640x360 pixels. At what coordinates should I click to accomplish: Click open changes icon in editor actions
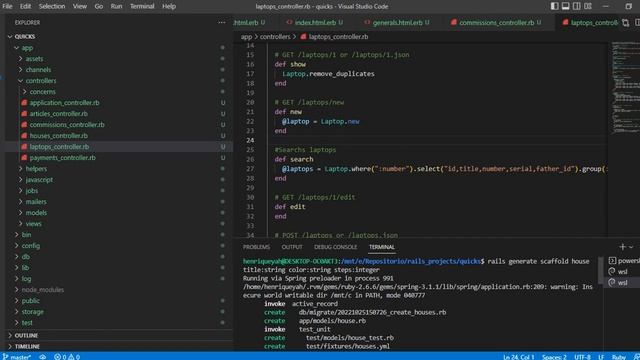[x=626, y=23]
